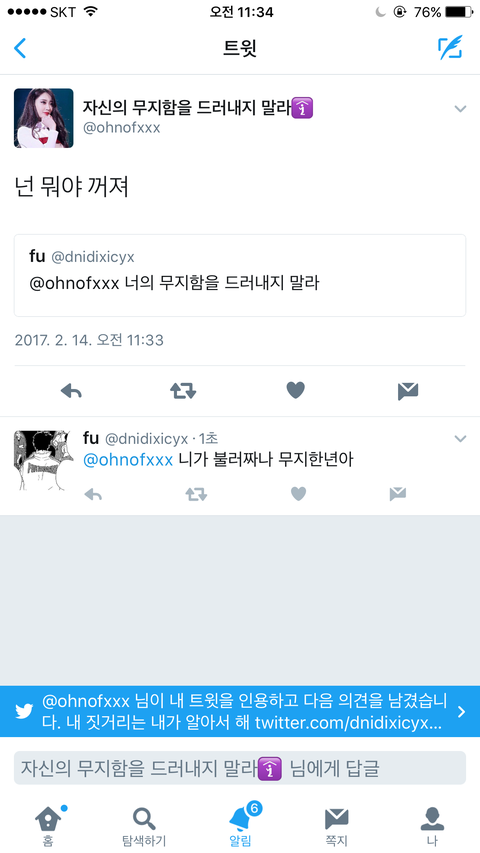Open the quoted tweet from @dnidixicyx

(x=240, y=275)
